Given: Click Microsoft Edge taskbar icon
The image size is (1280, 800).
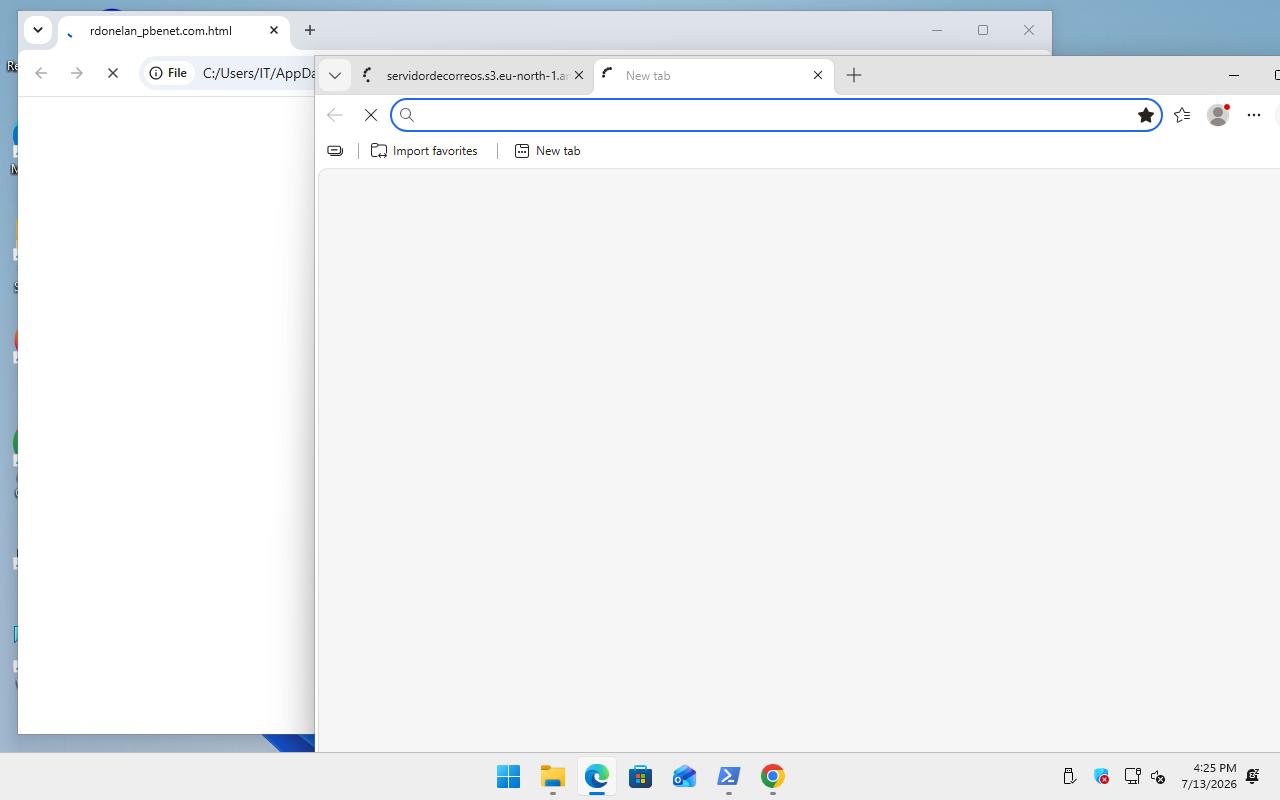Looking at the screenshot, I should click(x=596, y=776).
